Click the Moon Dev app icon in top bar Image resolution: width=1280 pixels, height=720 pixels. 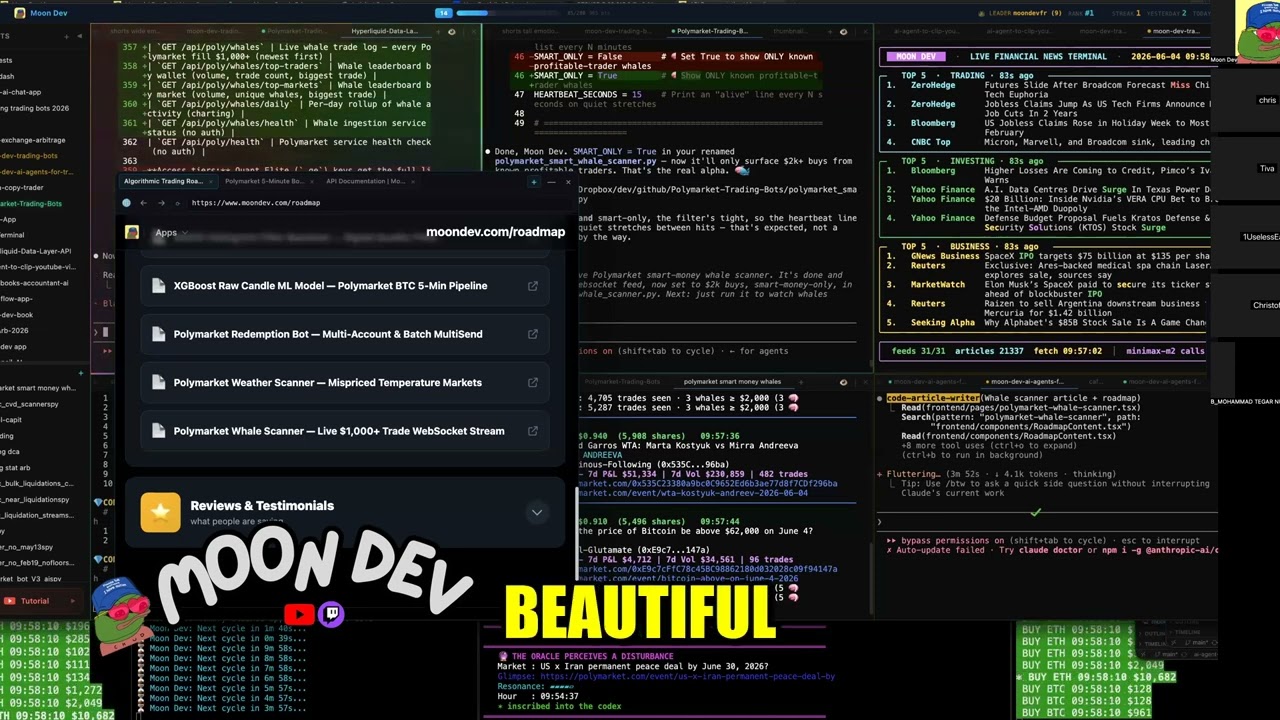point(20,13)
